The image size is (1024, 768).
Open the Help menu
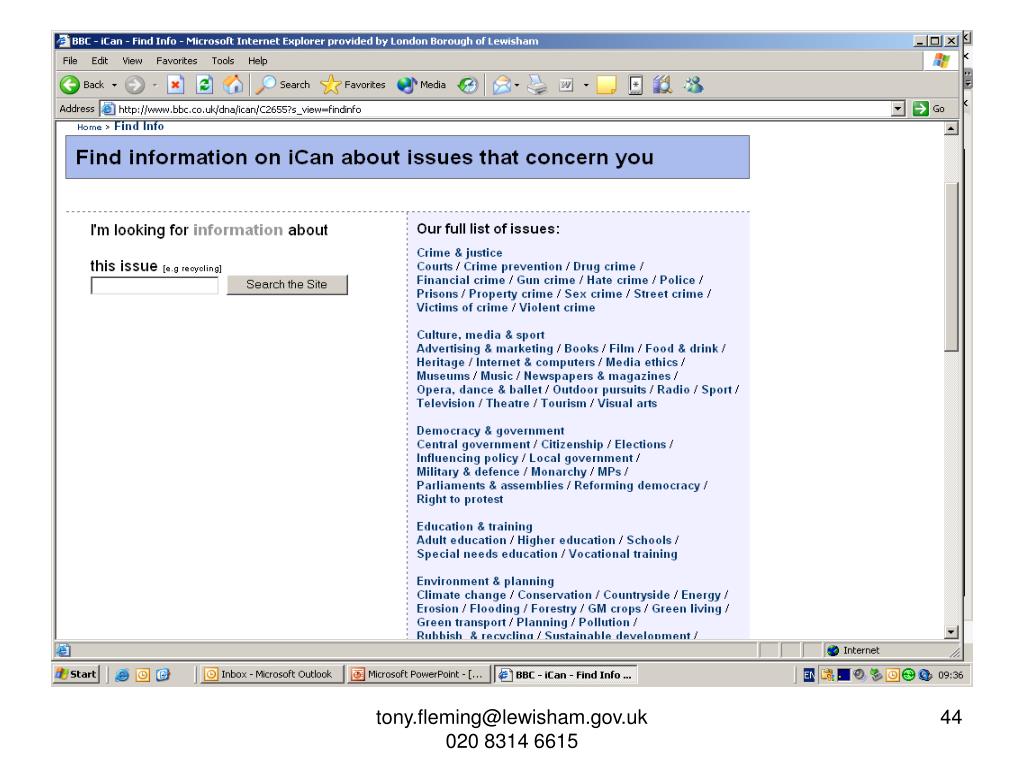tap(257, 61)
